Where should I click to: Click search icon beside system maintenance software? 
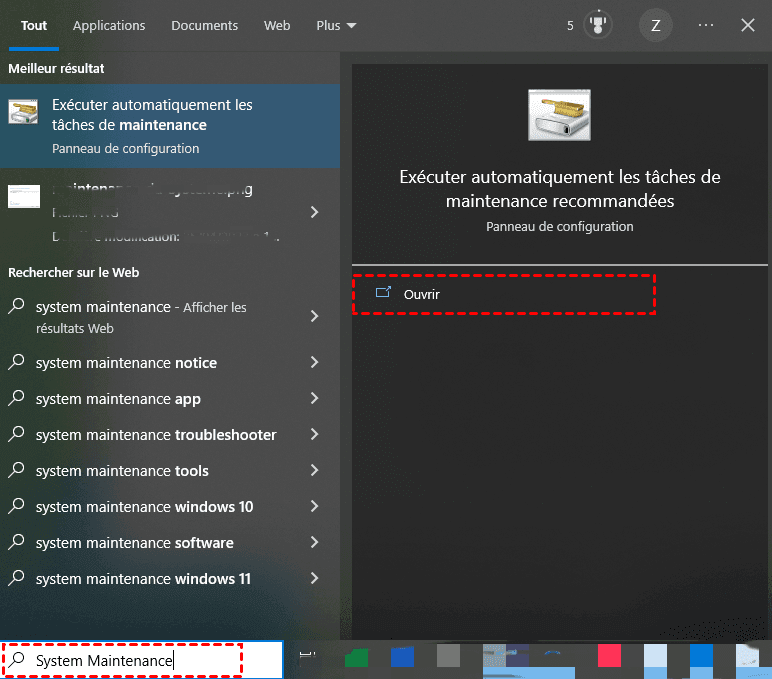pyautogui.click(x=16, y=542)
